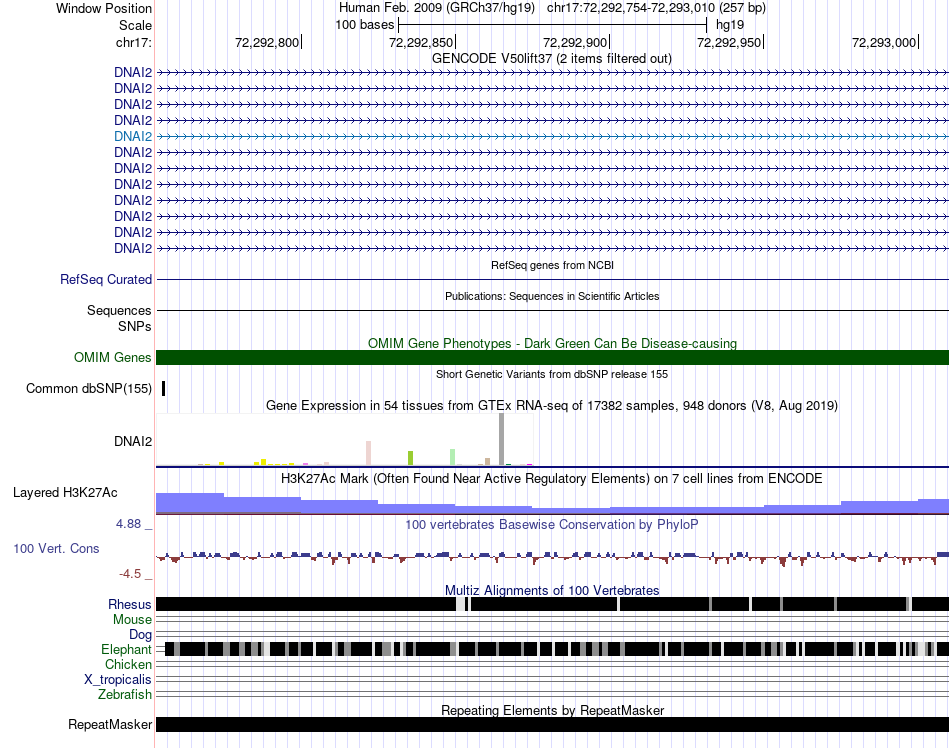Click the RepeatMasker track label
This screenshot has height=748, width=950.
tap(110, 724)
